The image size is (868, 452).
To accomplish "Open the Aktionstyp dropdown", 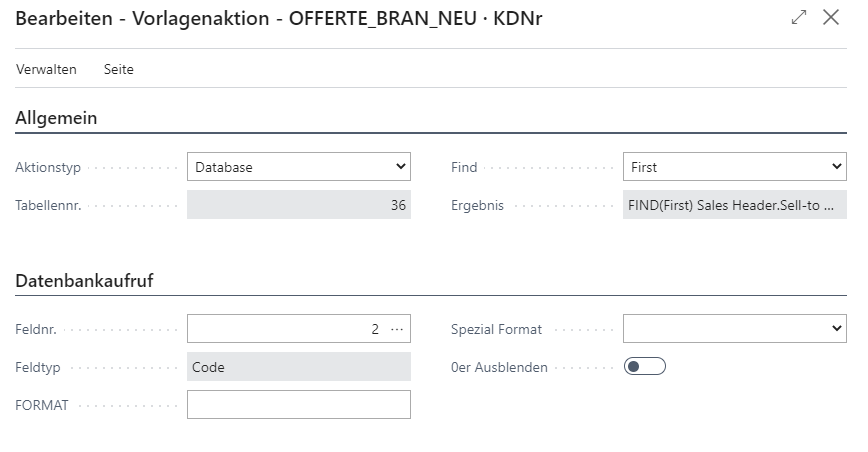I will (x=299, y=167).
